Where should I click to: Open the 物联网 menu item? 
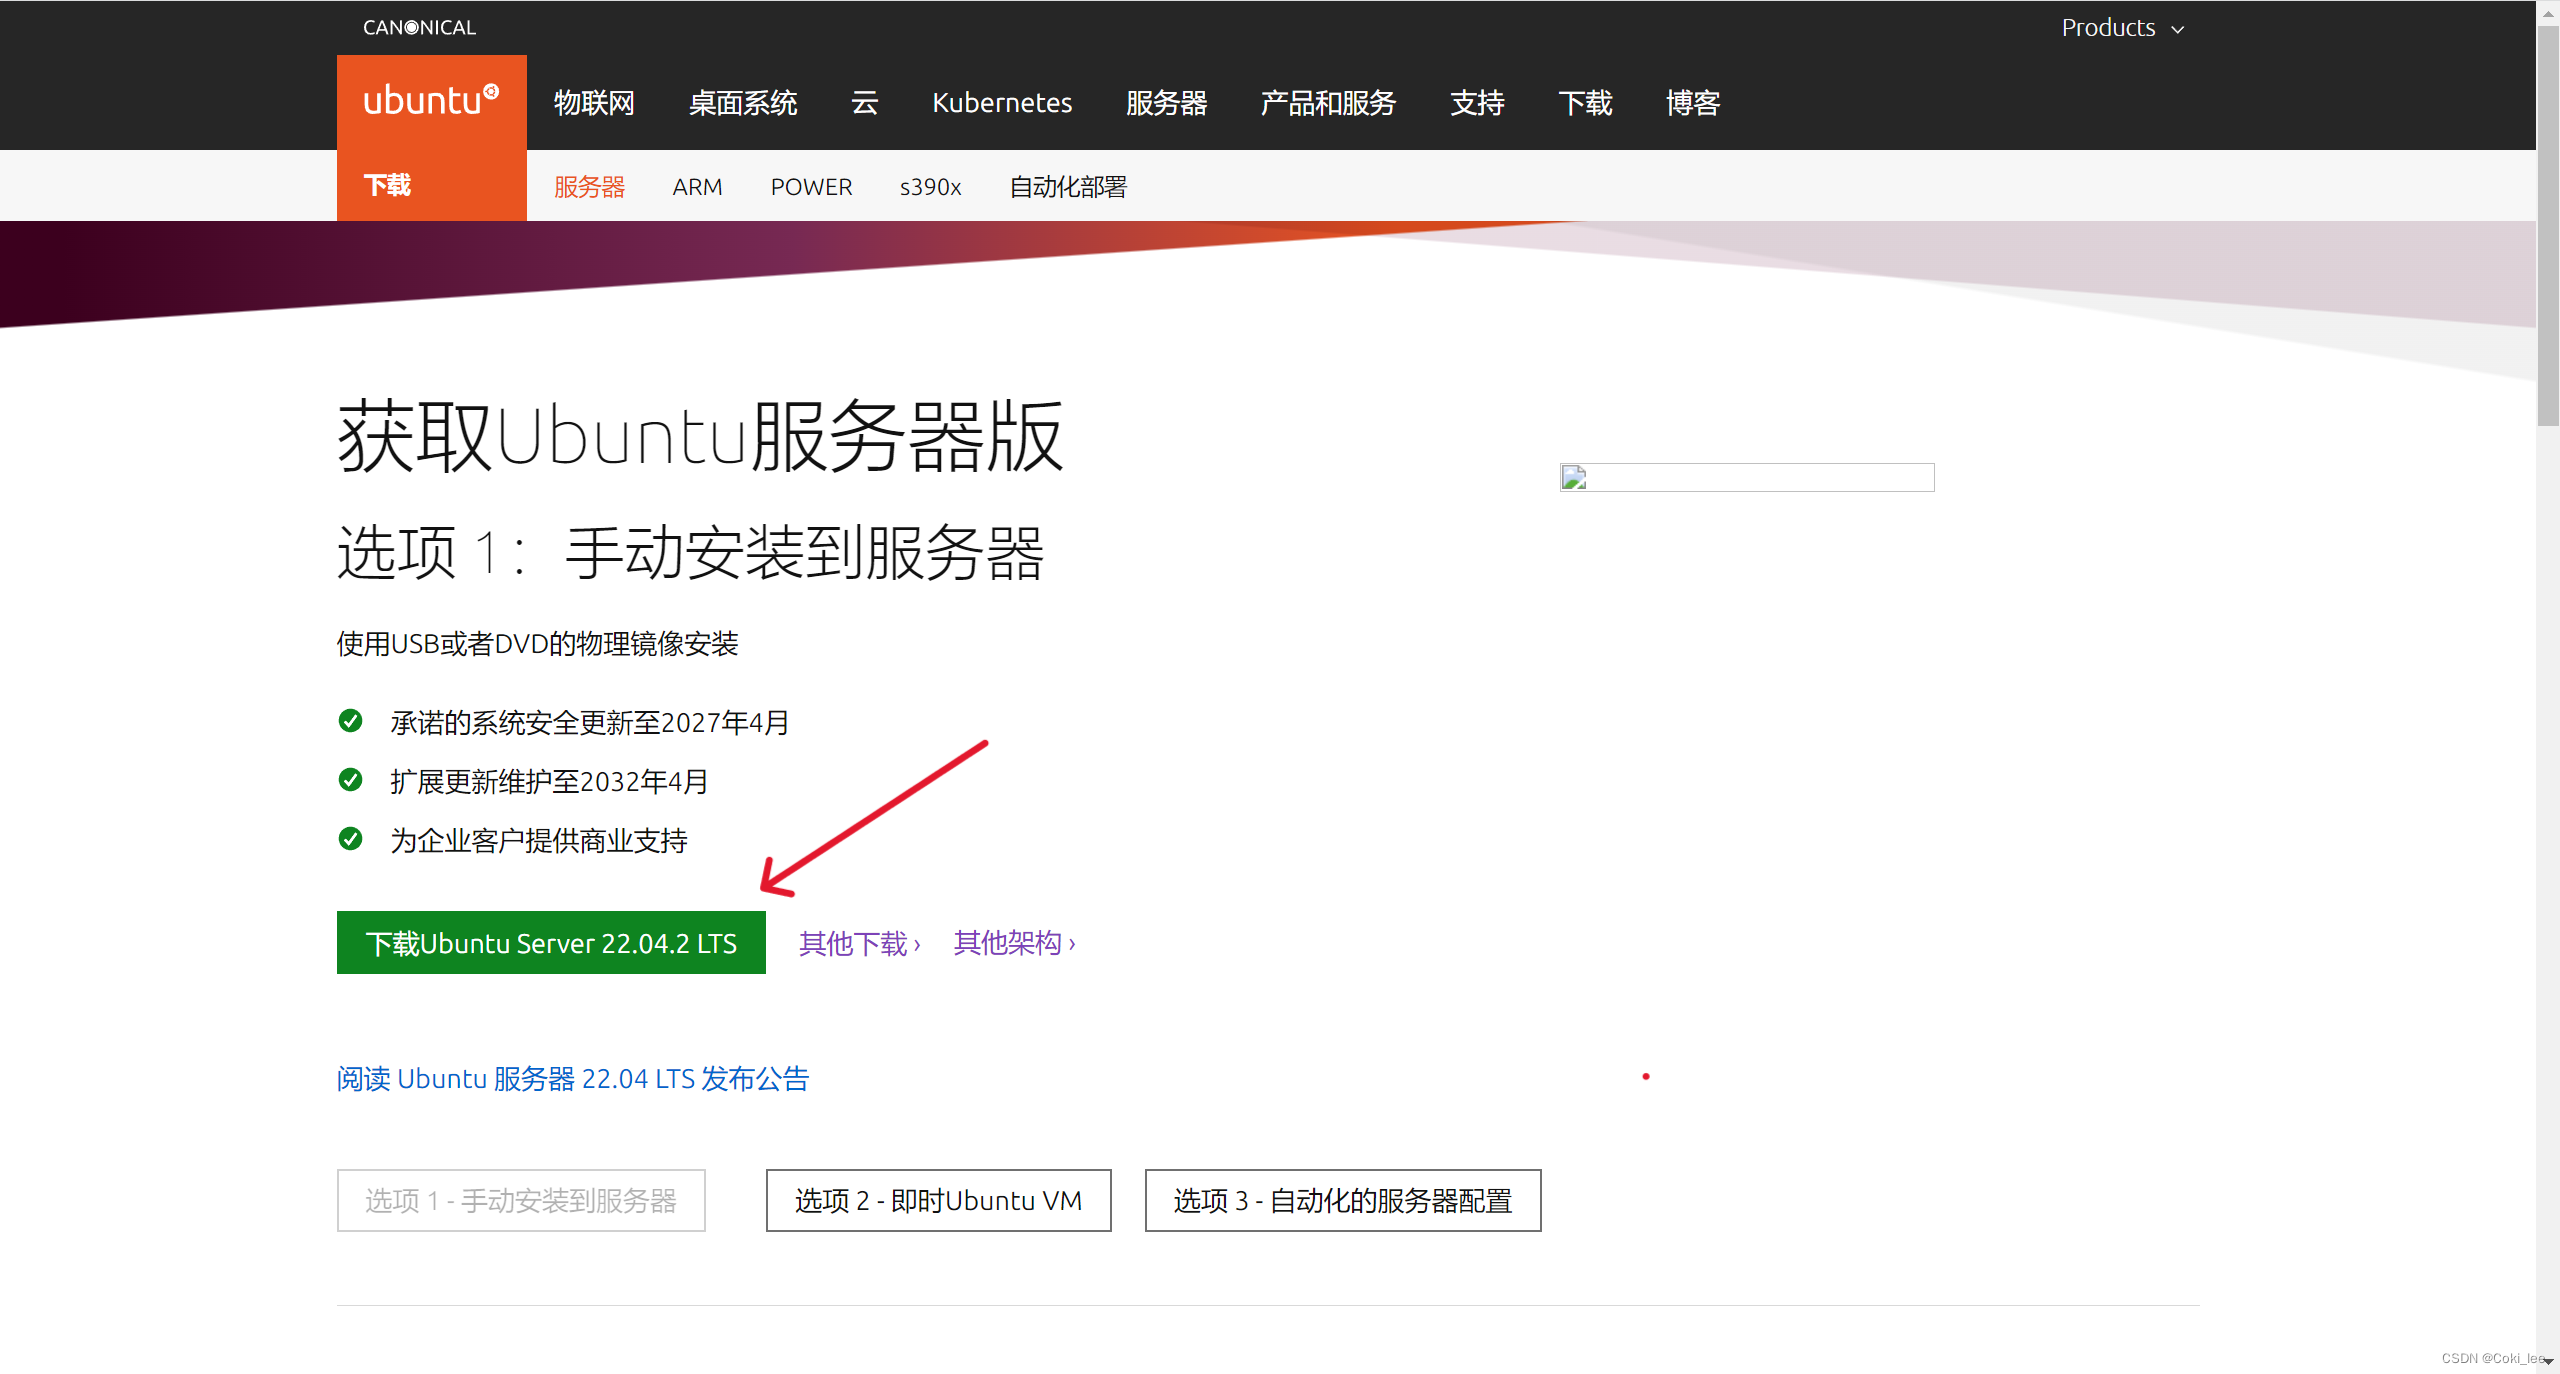point(593,103)
